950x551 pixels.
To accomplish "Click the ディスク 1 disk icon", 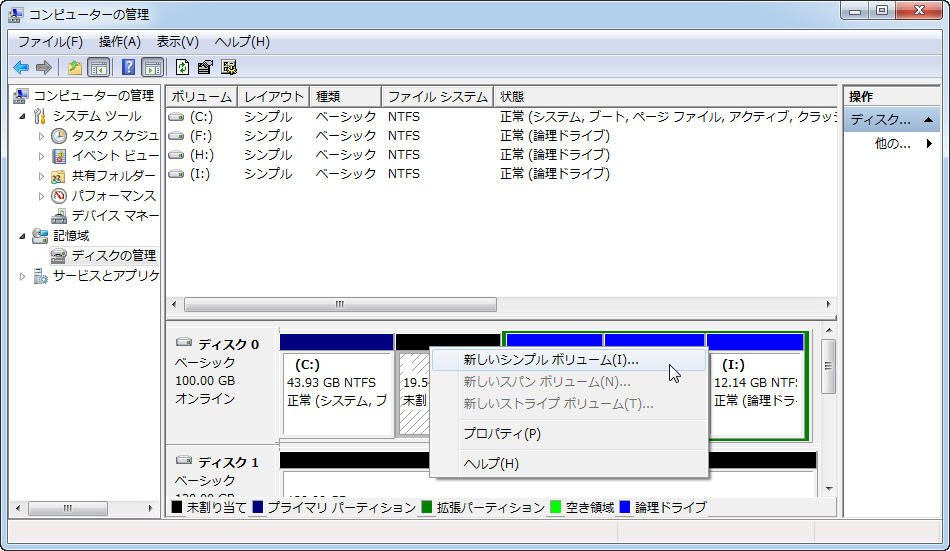I will pyautogui.click(x=184, y=461).
